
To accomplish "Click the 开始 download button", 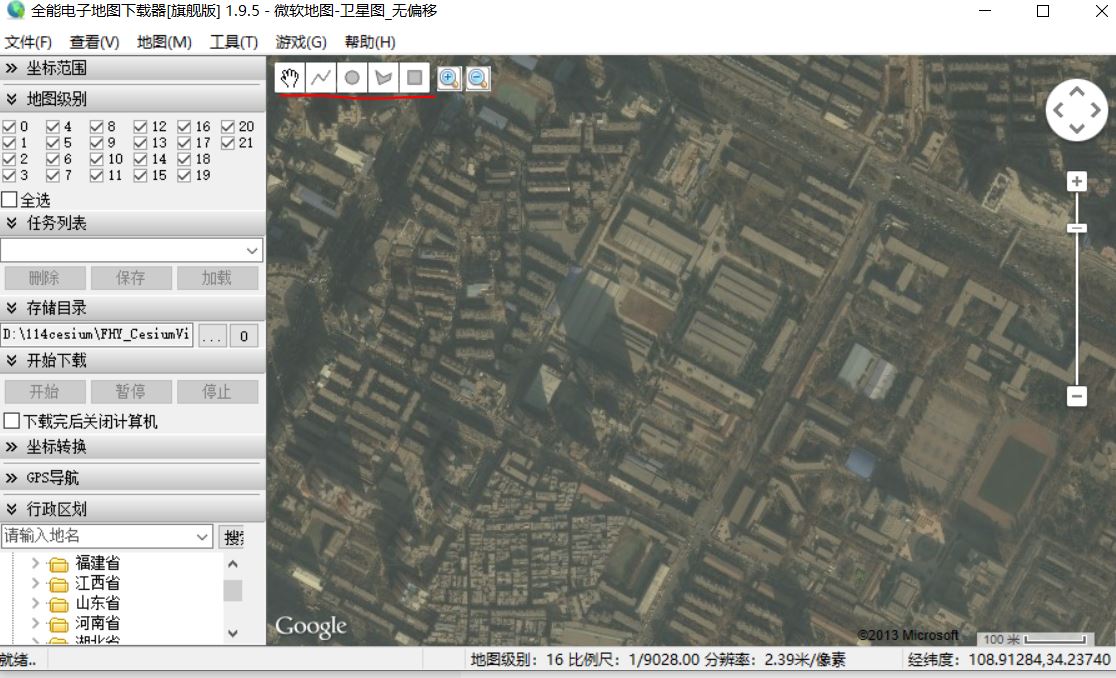I will 45,391.
